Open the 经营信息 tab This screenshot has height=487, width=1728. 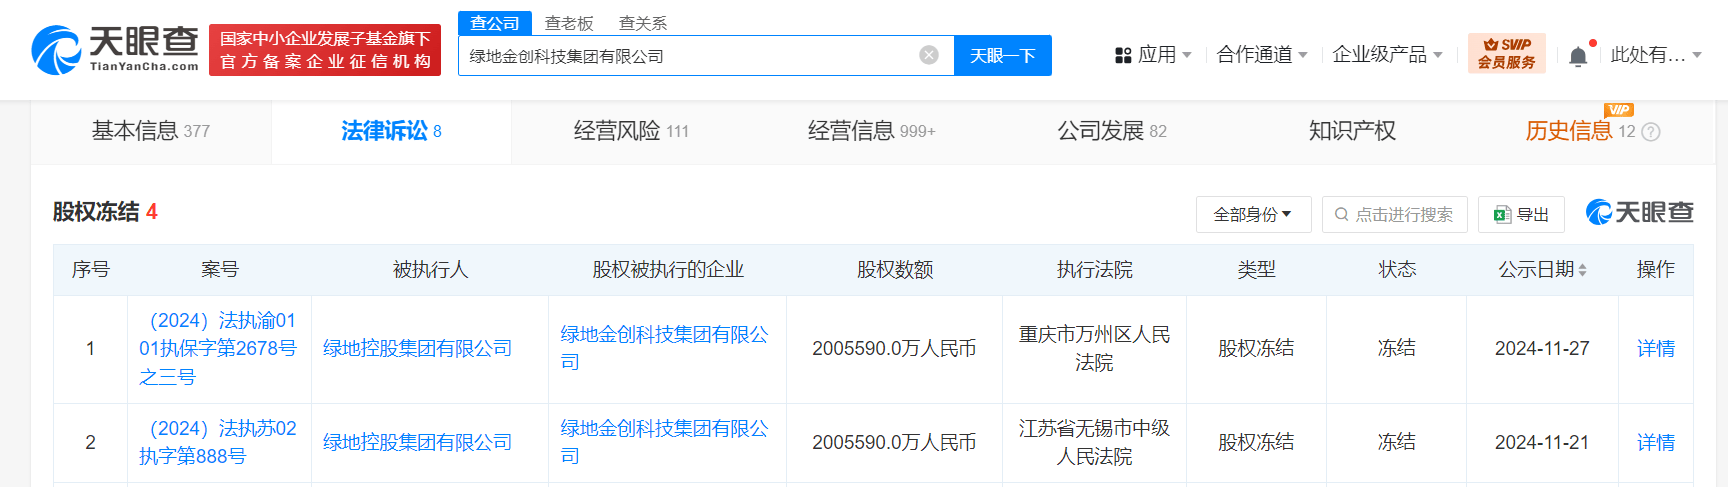[x=871, y=131]
